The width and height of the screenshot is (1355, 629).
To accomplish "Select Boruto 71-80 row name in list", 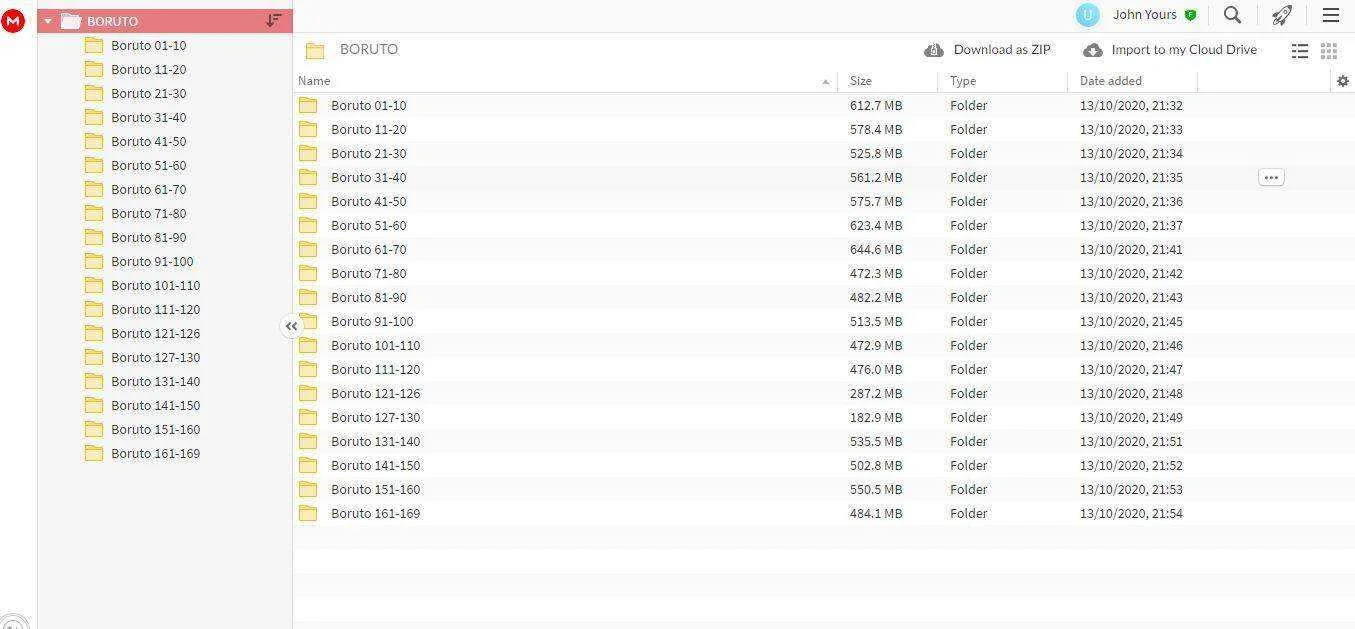I will point(368,273).
